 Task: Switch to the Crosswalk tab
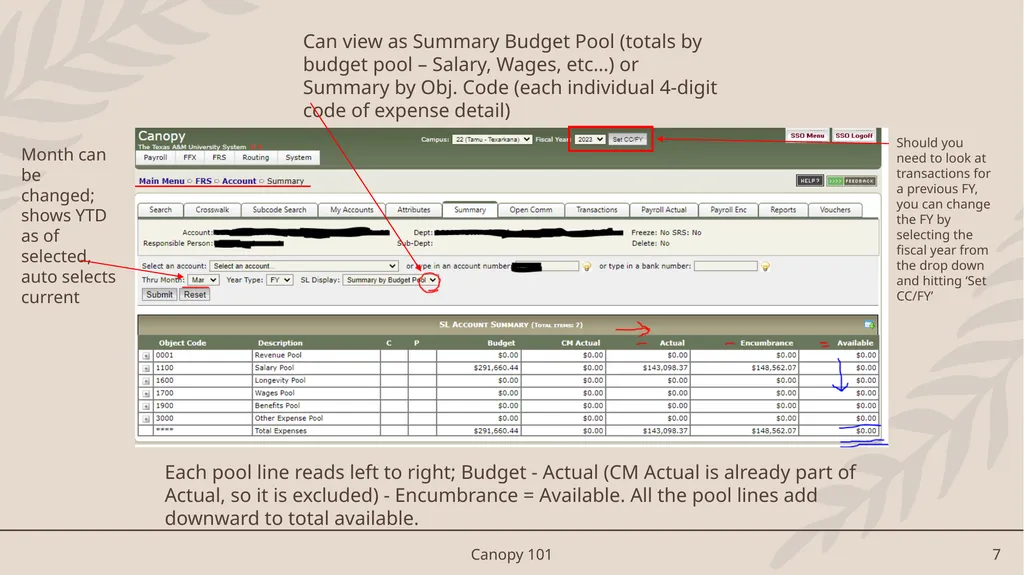tap(212, 210)
